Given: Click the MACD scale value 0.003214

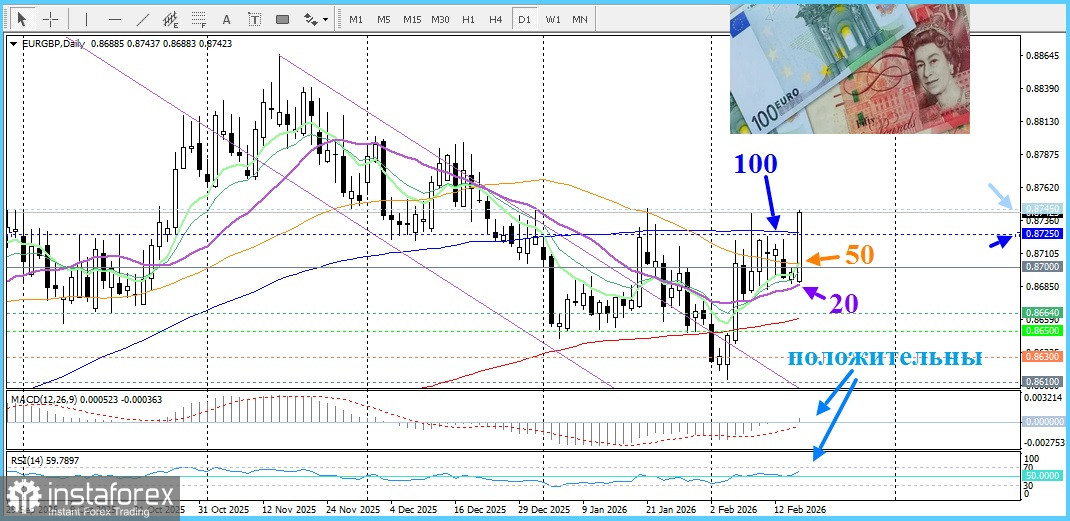Looking at the screenshot, I should click(1042, 397).
